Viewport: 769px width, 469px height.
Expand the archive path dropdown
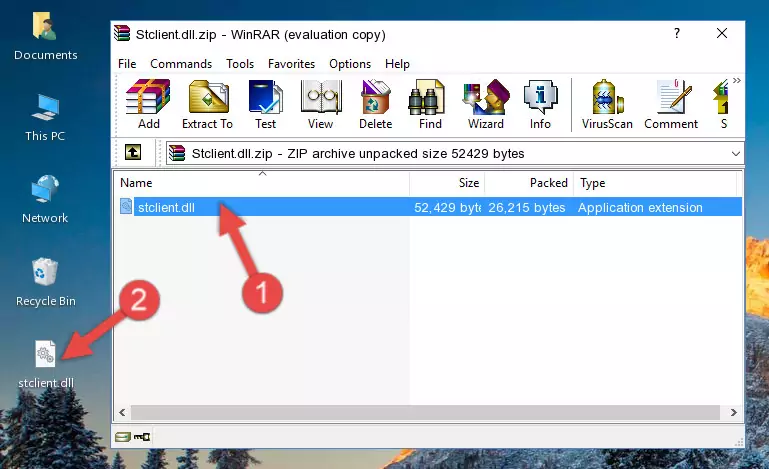[736, 154]
